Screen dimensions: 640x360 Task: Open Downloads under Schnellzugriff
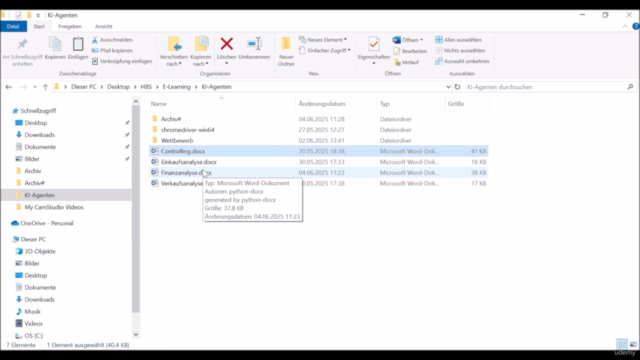click(39, 135)
